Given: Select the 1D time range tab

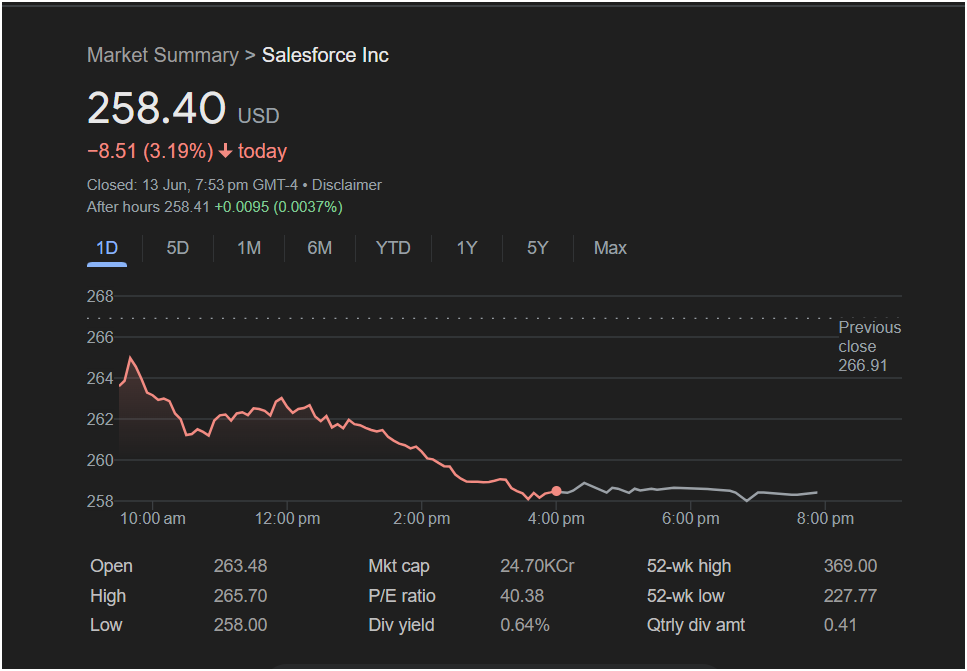Looking at the screenshot, I should pos(107,248).
